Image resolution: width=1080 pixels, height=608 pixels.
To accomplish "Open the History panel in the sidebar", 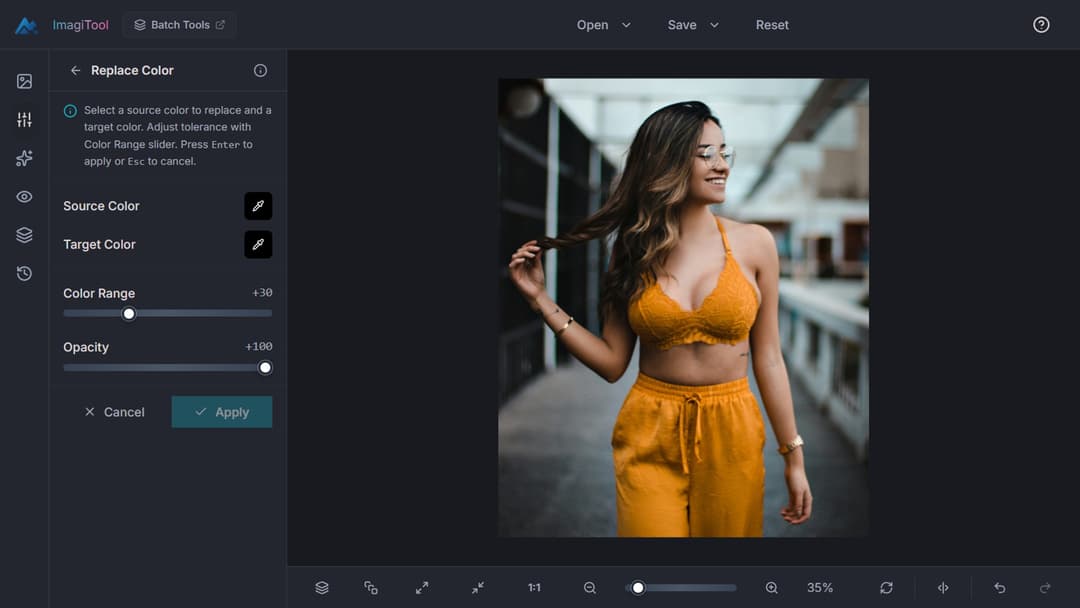I will [24, 273].
